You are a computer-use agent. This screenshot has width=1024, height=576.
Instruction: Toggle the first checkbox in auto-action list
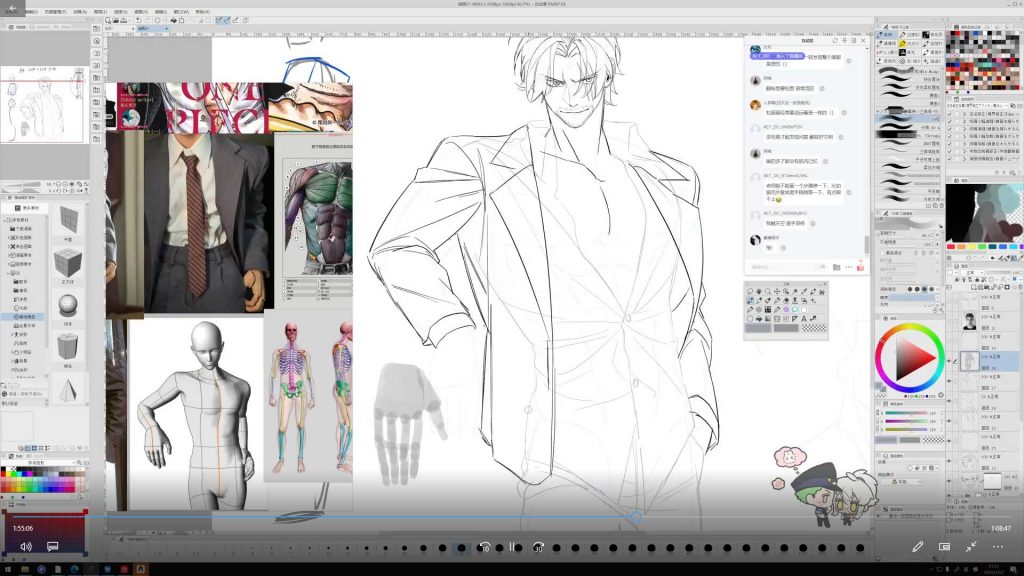951,114
